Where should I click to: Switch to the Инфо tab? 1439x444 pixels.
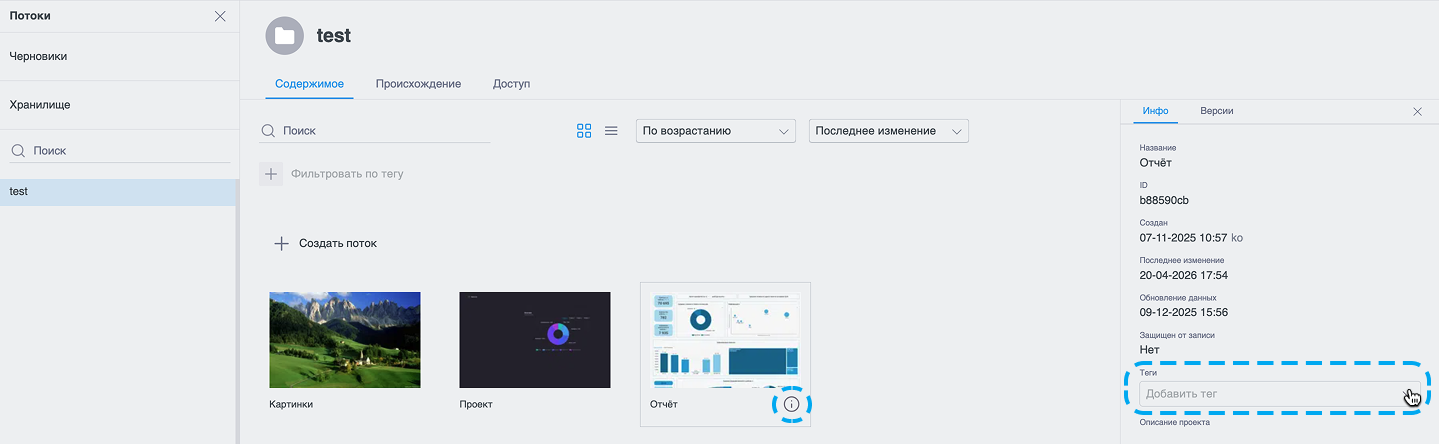click(x=1156, y=111)
